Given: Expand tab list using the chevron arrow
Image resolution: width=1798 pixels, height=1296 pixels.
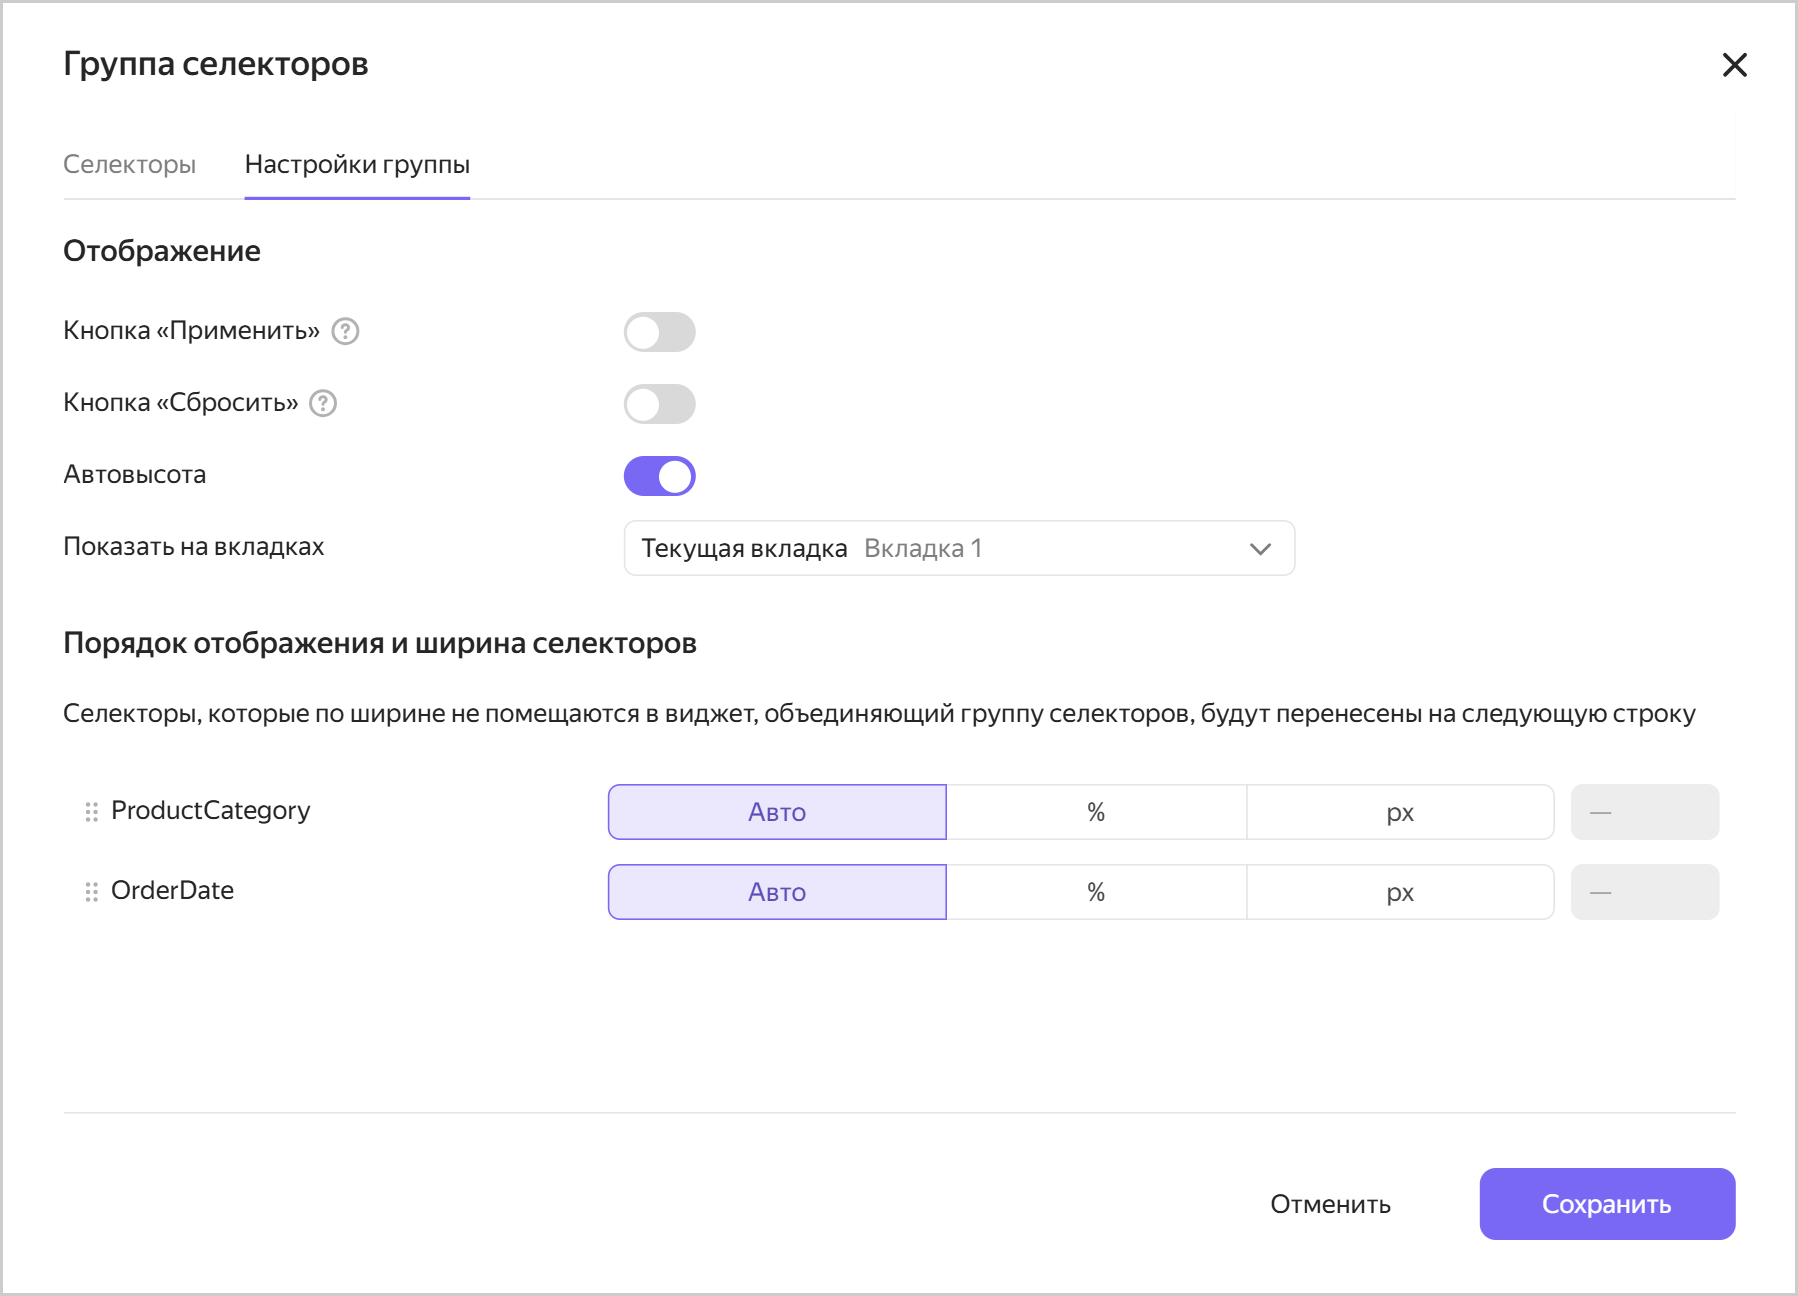Looking at the screenshot, I should click(1260, 549).
